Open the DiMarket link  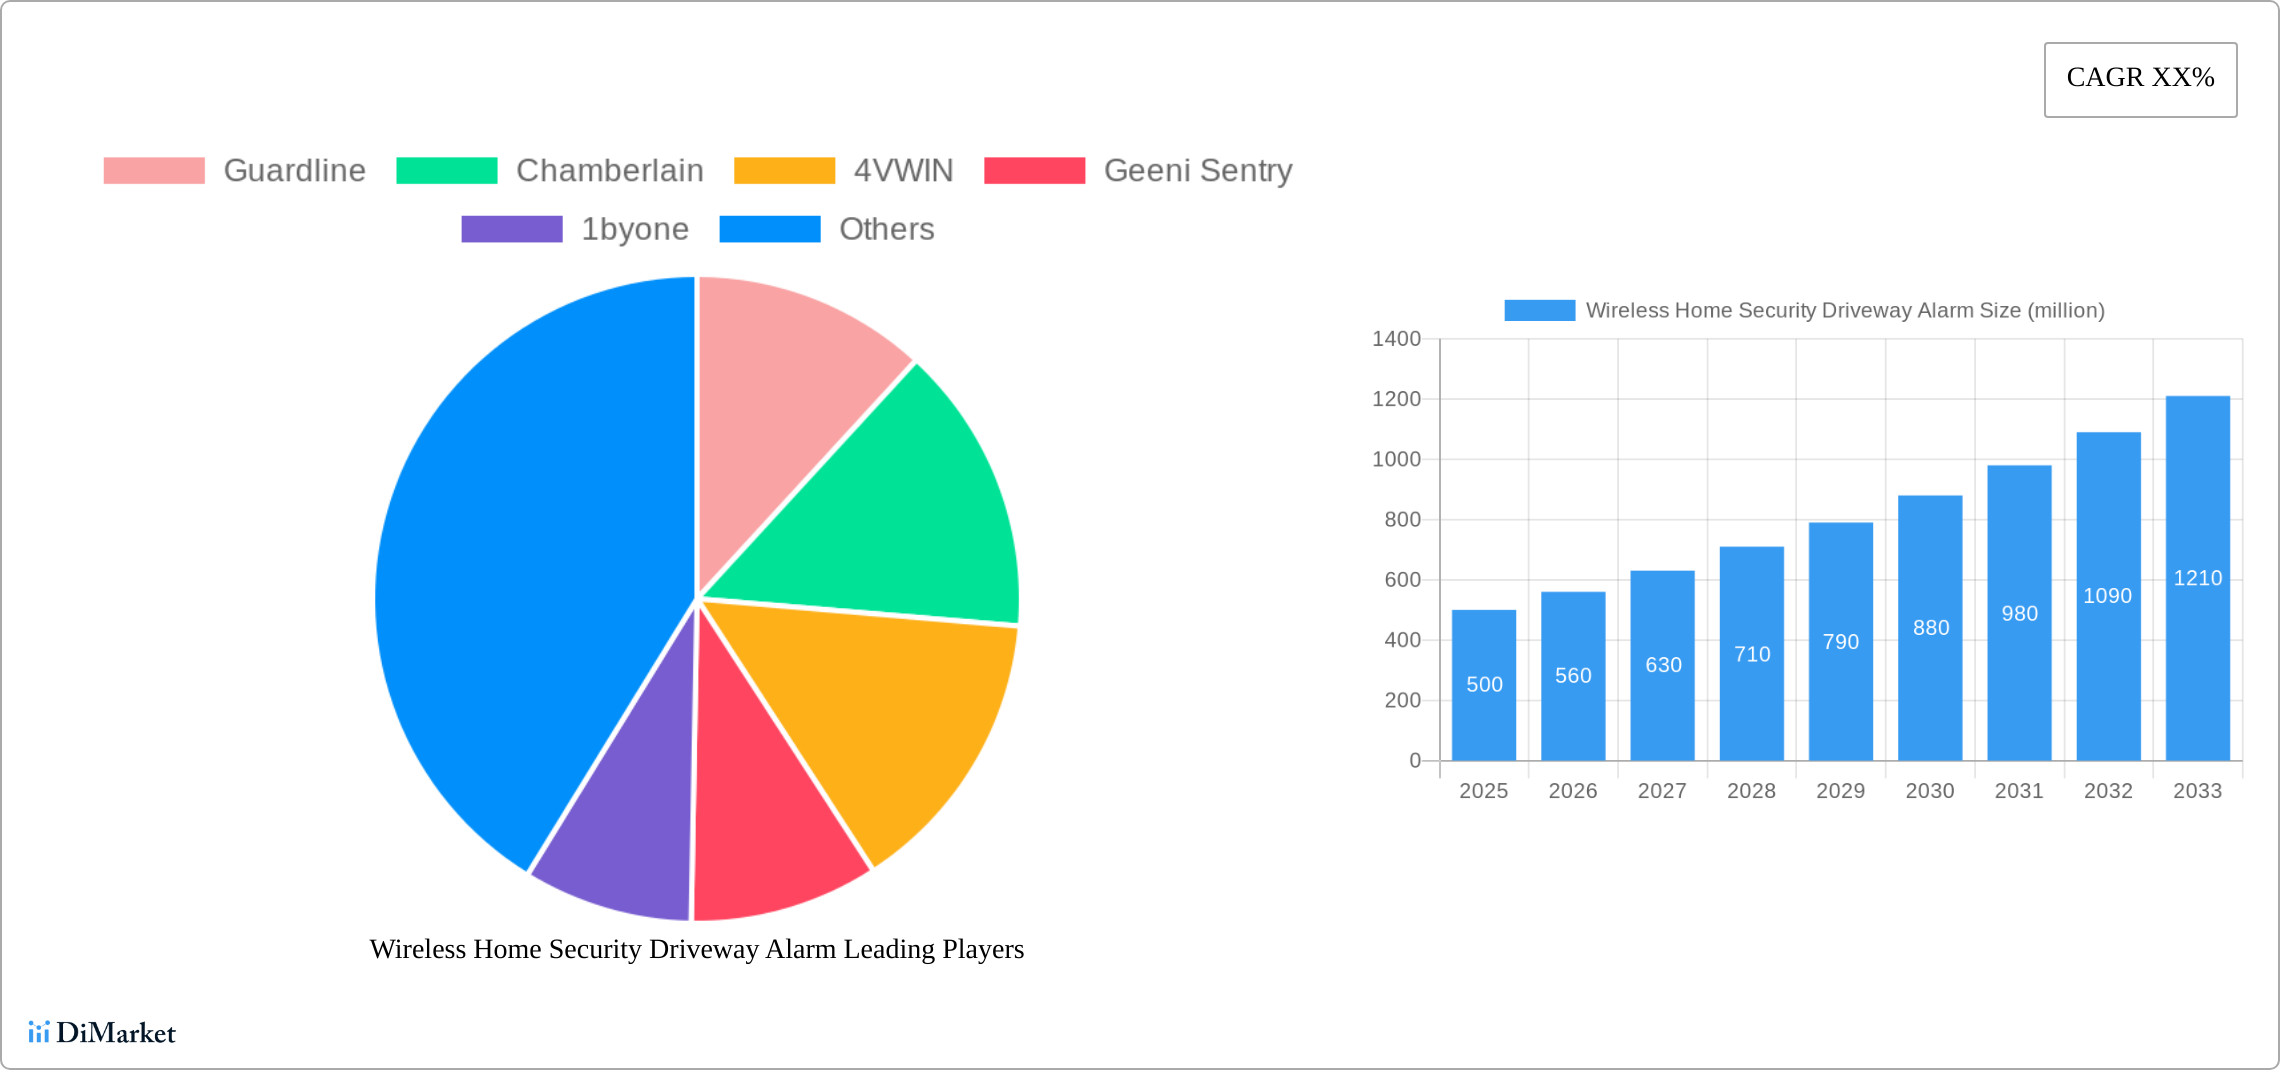(117, 1033)
